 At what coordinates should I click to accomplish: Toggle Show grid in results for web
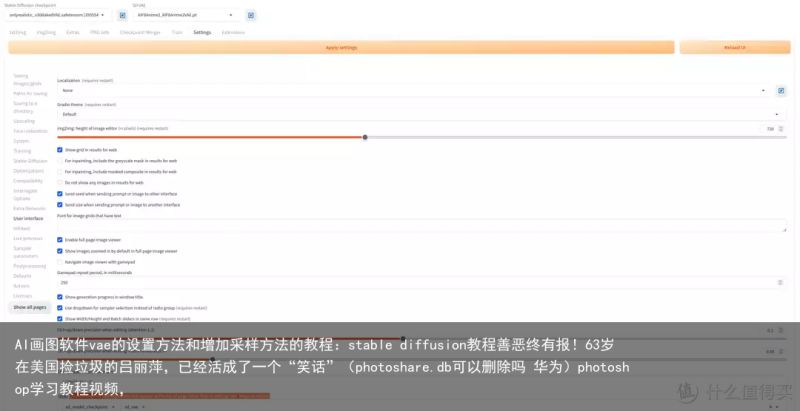coord(60,150)
